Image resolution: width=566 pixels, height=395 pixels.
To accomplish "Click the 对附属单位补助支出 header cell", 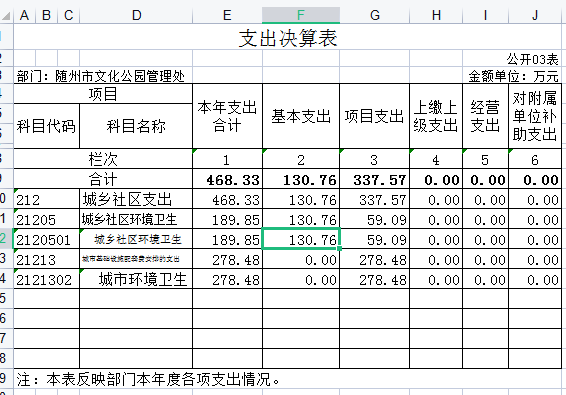I will tap(535, 116).
